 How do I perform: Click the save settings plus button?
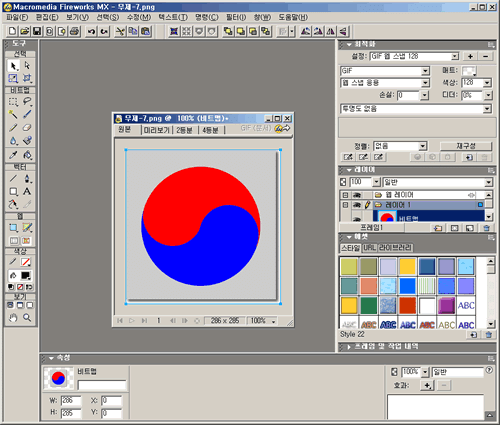click(470, 57)
